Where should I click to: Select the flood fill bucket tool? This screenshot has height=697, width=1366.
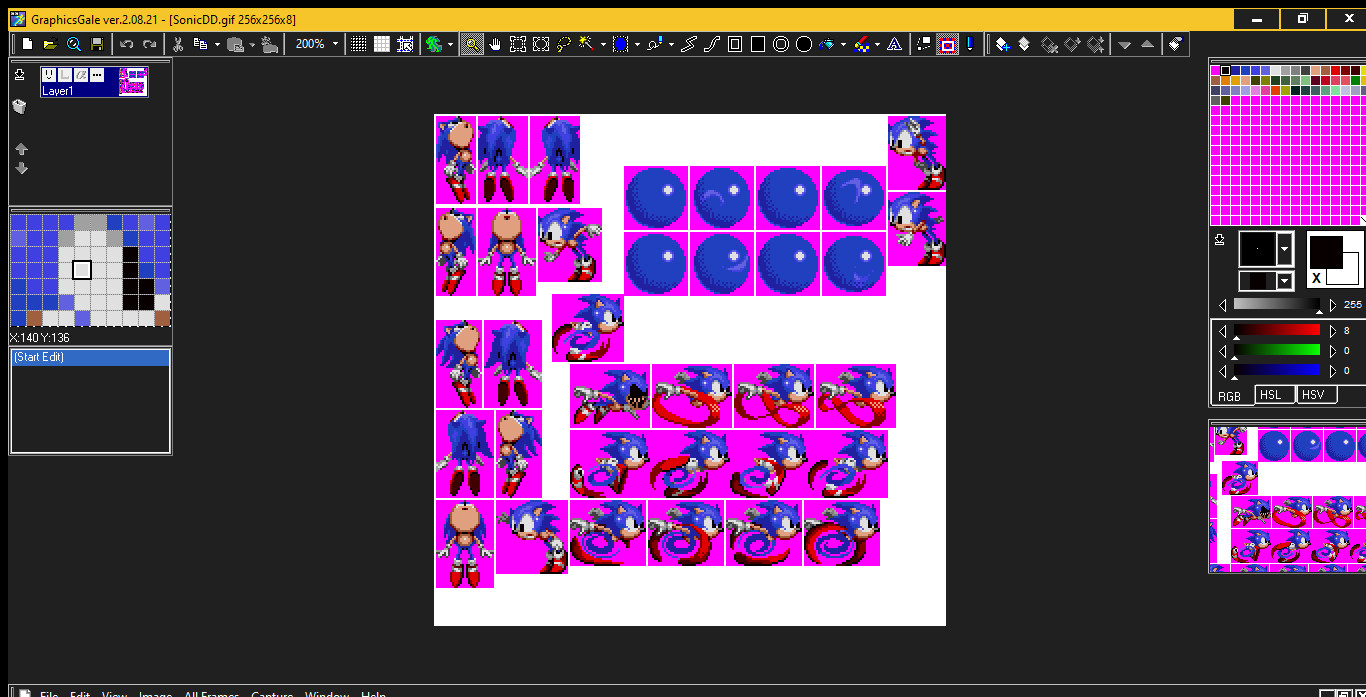pyautogui.click(x=828, y=44)
